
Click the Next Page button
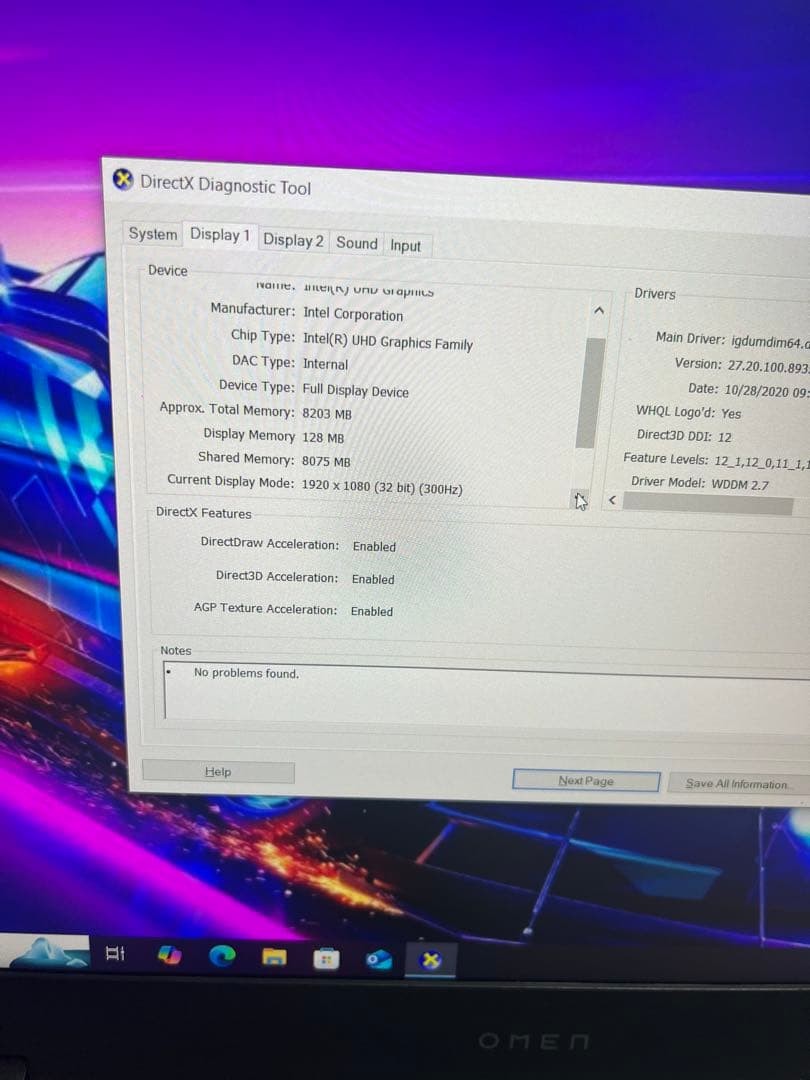[x=585, y=781]
